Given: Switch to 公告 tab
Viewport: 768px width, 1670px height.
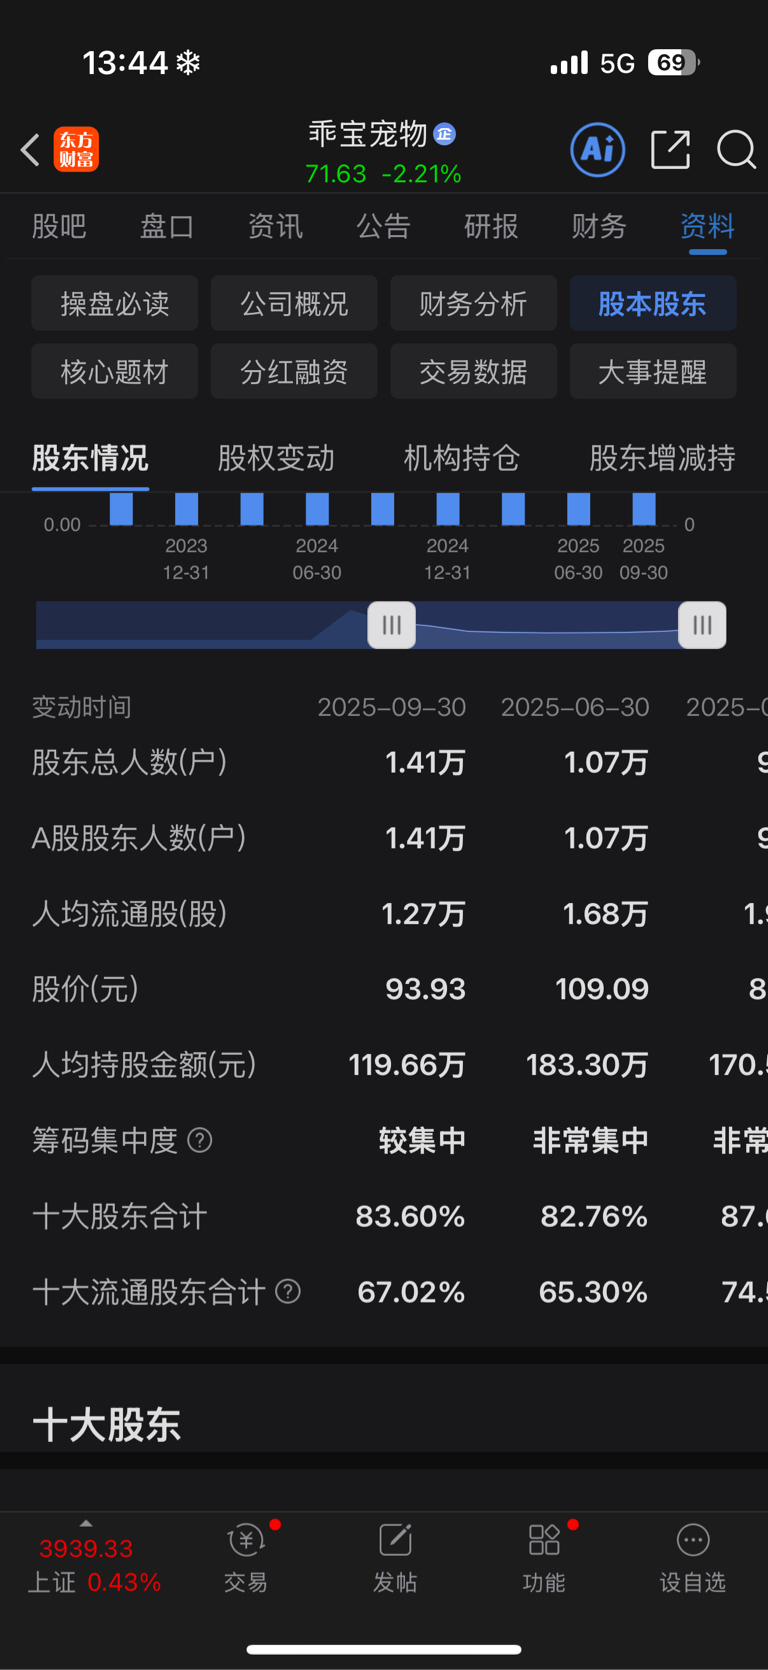Looking at the screenshot, I should (383, 226).
